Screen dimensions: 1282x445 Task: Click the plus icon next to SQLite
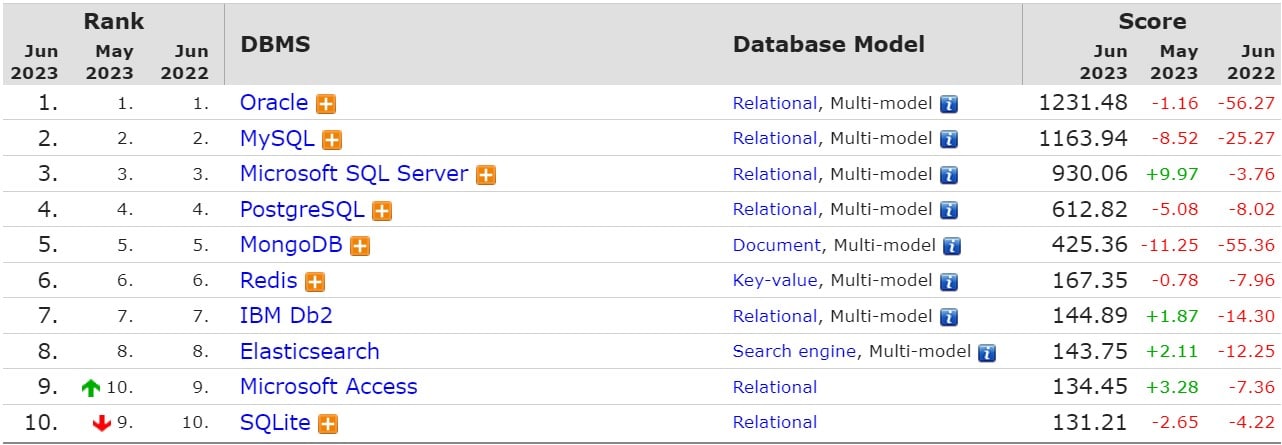coord(327,424)
